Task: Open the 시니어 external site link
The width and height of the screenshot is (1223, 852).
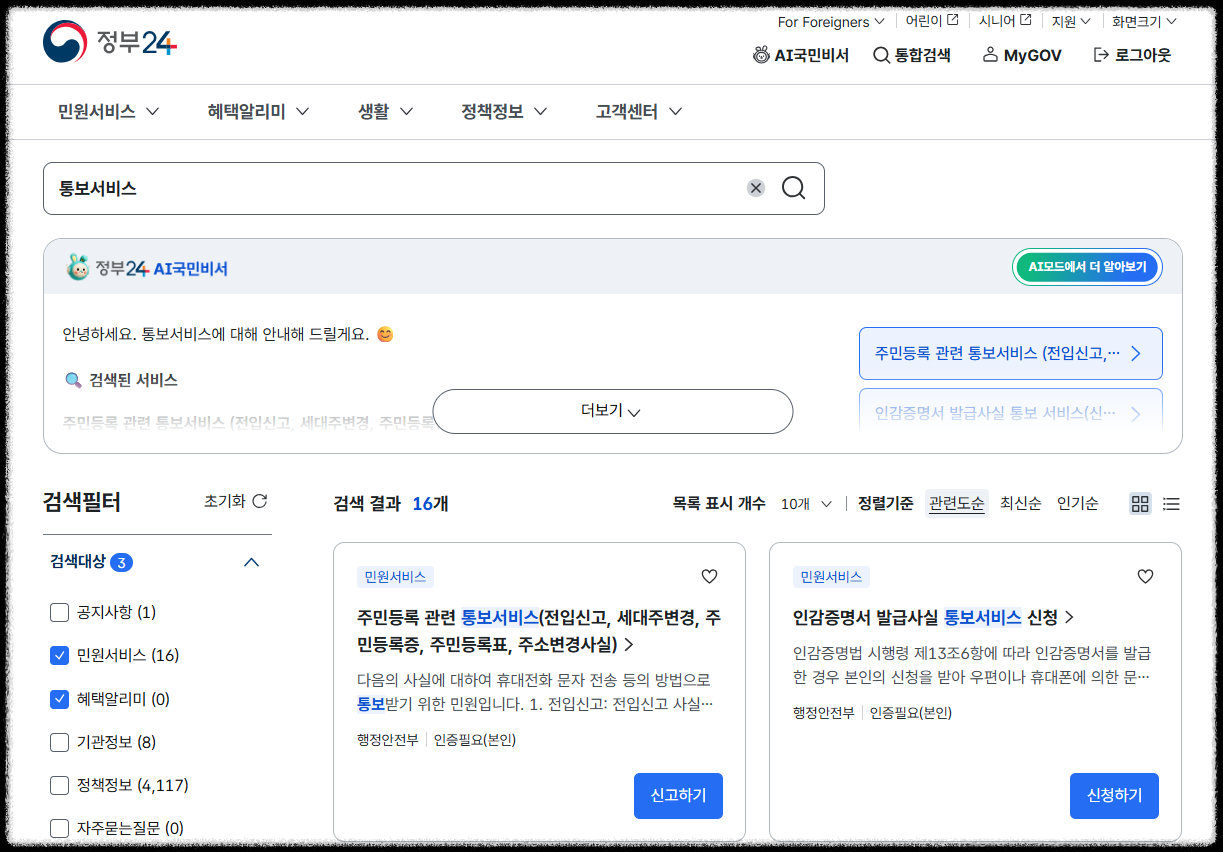Action: point(1005,20)
